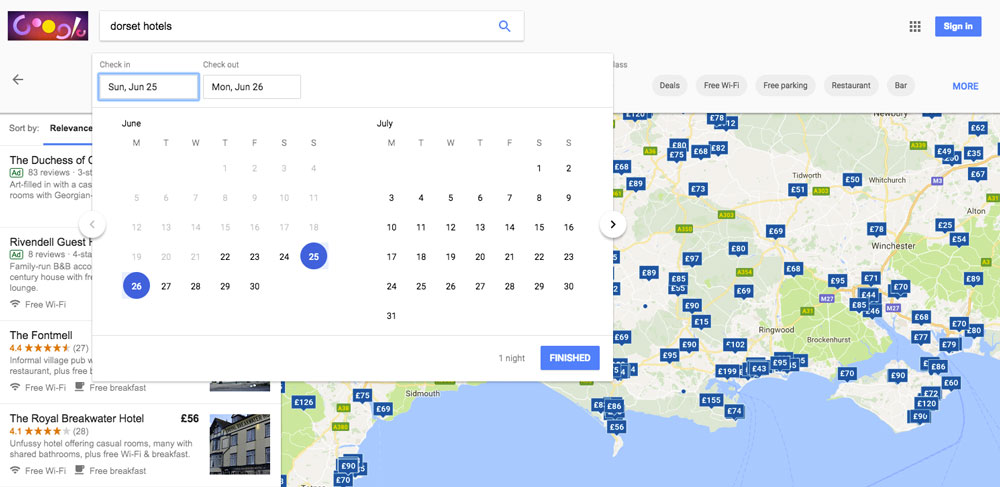Toggle the Free parking filter

coord(785,86)
